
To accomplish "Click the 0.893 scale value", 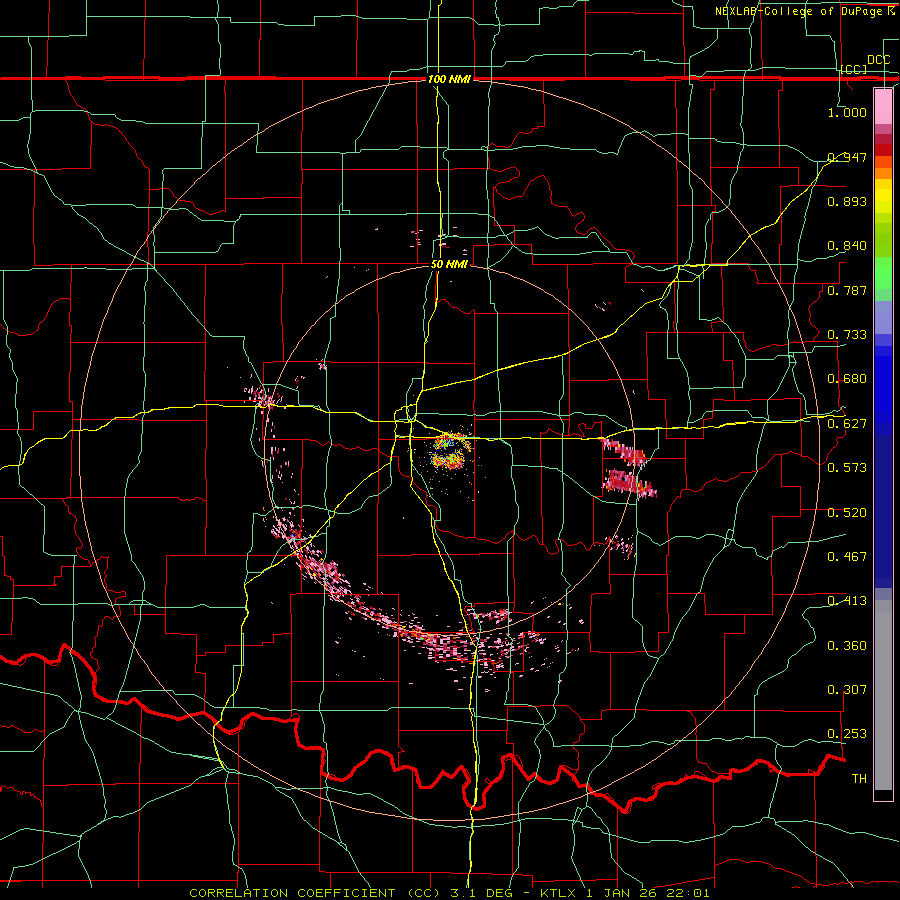I will (847, 201).
